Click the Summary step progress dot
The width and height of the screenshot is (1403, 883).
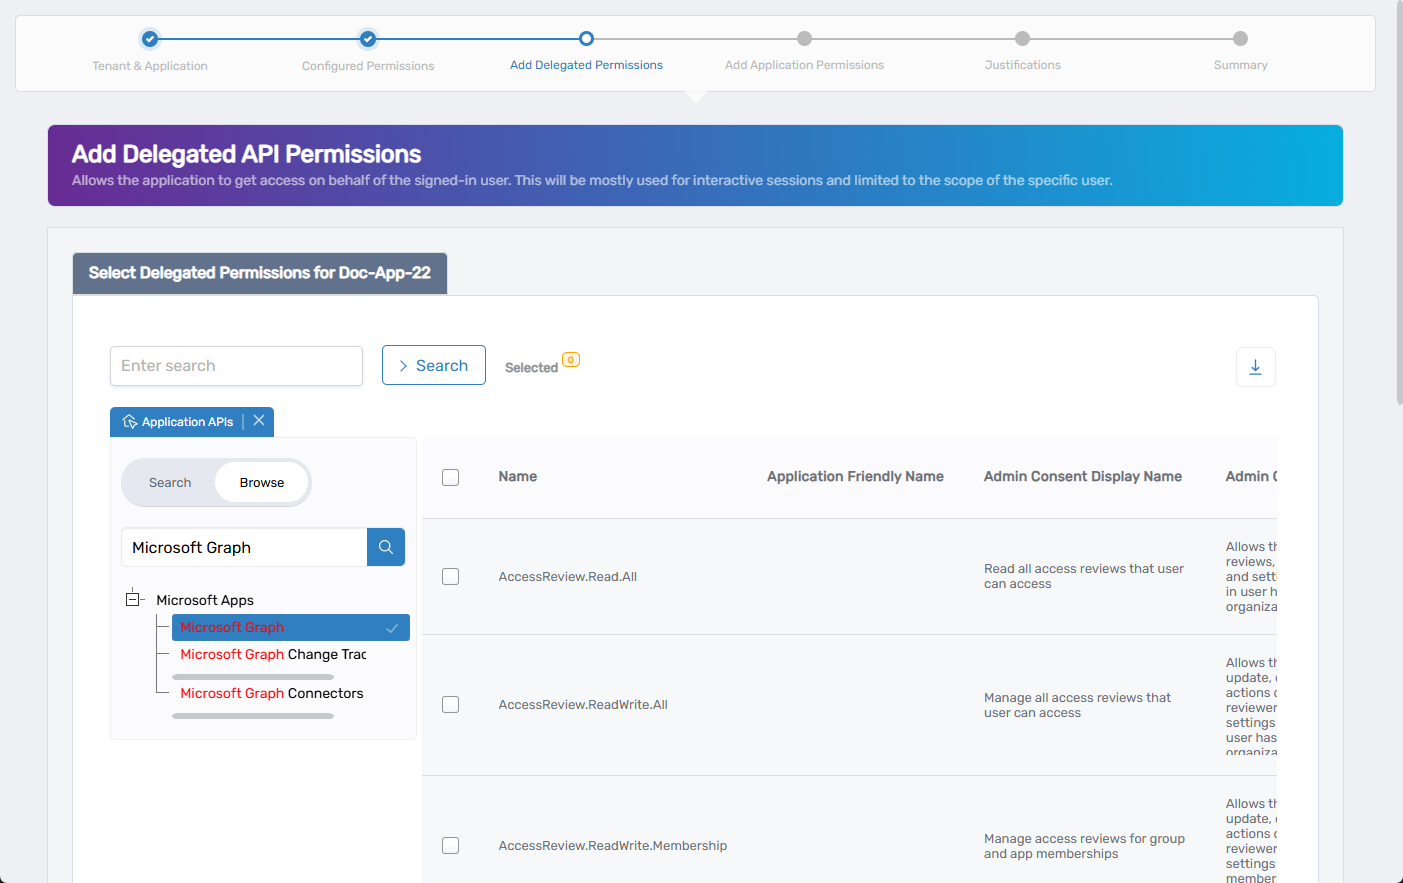pos(1240,38)
